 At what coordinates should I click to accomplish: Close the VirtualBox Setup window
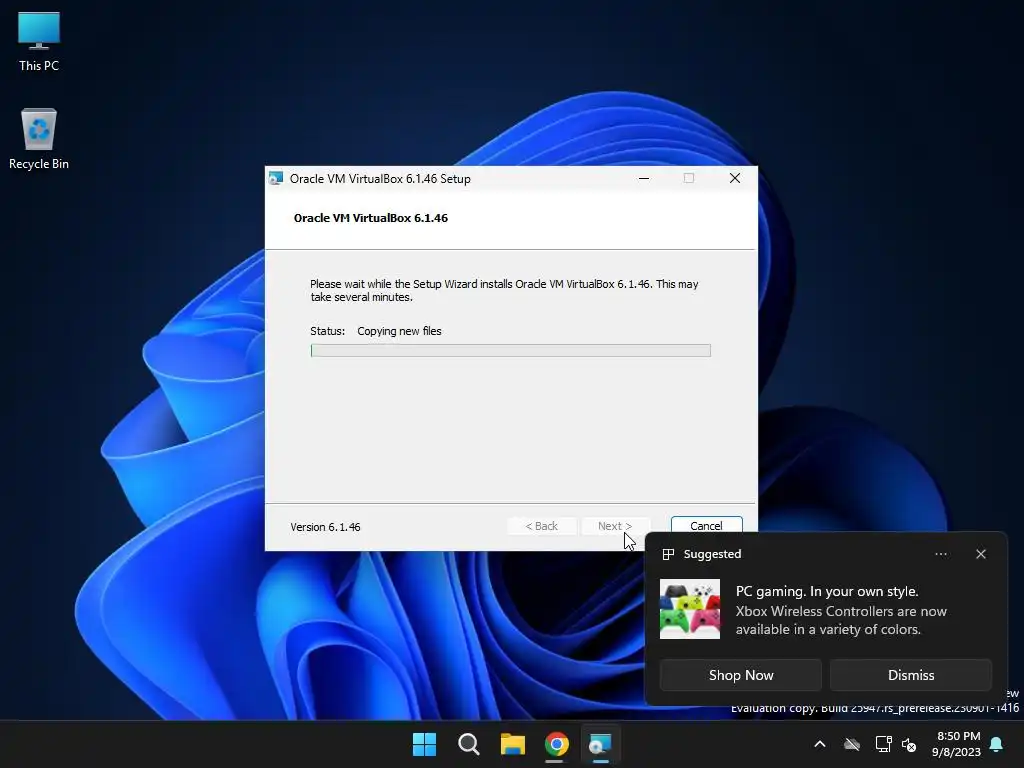pos(735,178)
